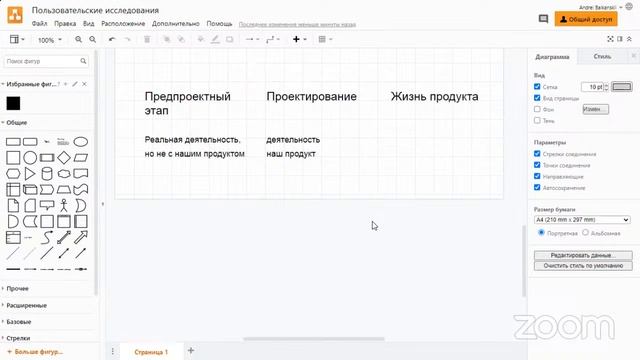640x360 pixels.
Task: Open the A4 paper size dropdown
Action: (x=582, y=220)
